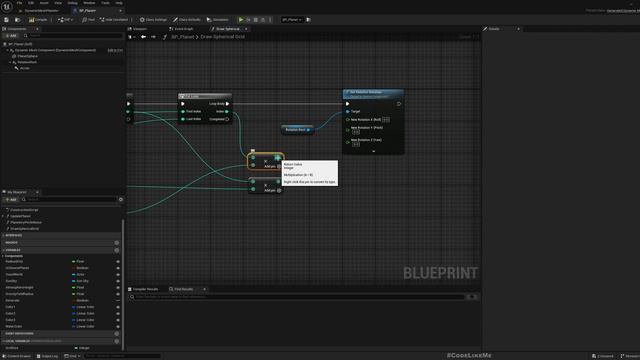Toggle visibility eye for Color3 variable
Image resolution: width=640 pixels, height=360 pixels.
tap(118, 320)
